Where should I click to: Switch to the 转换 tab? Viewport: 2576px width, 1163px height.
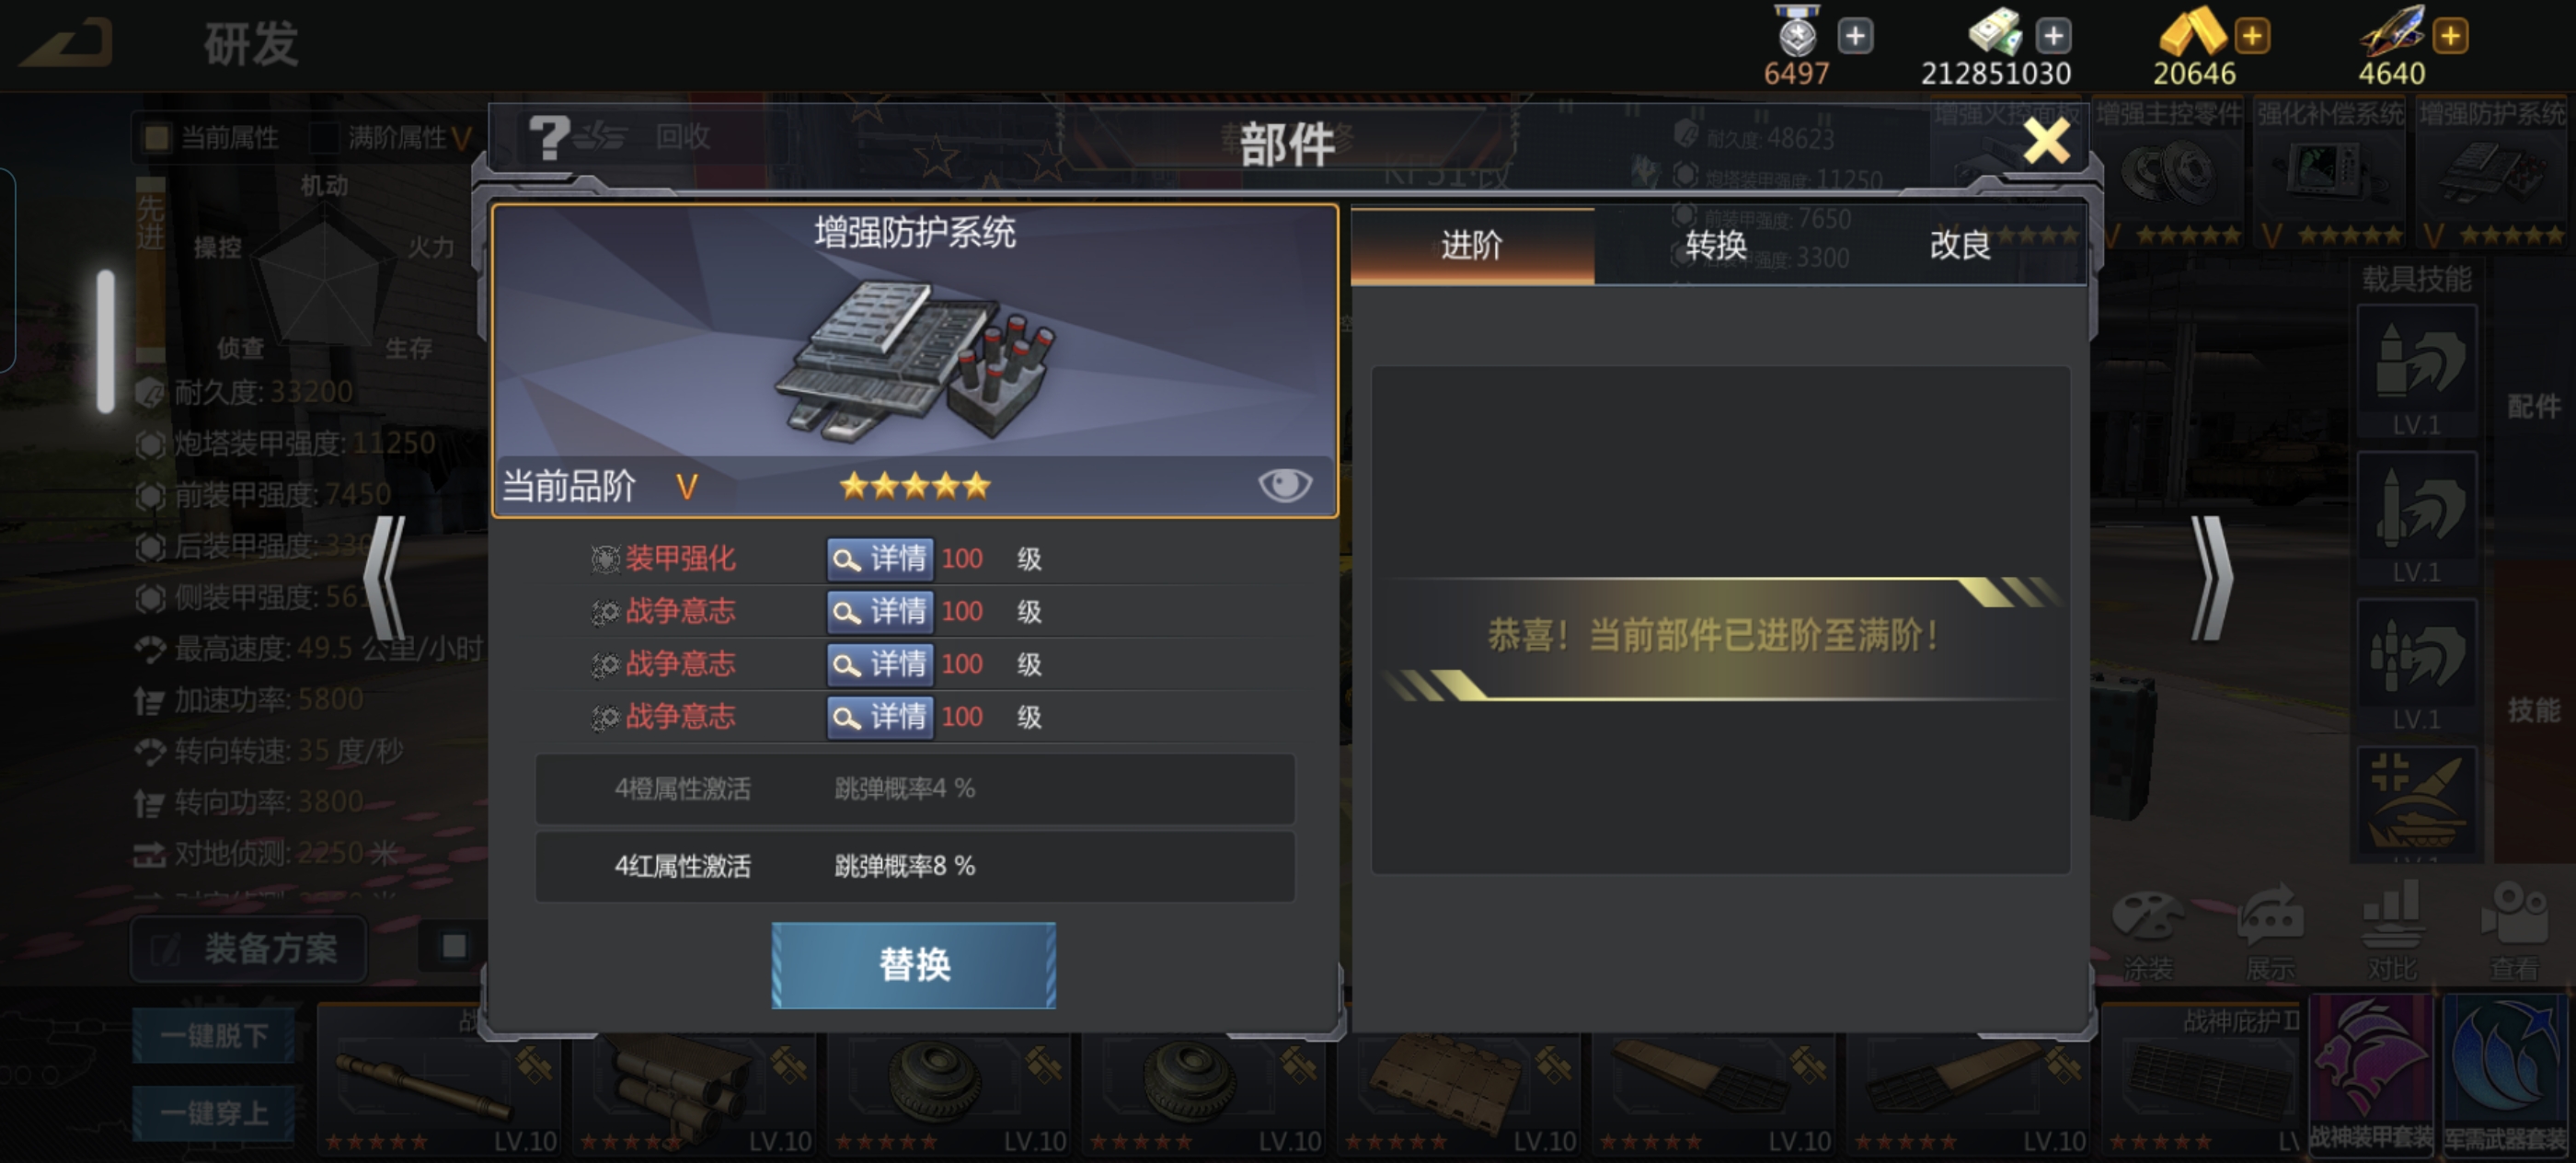(x=1715, y=245)
